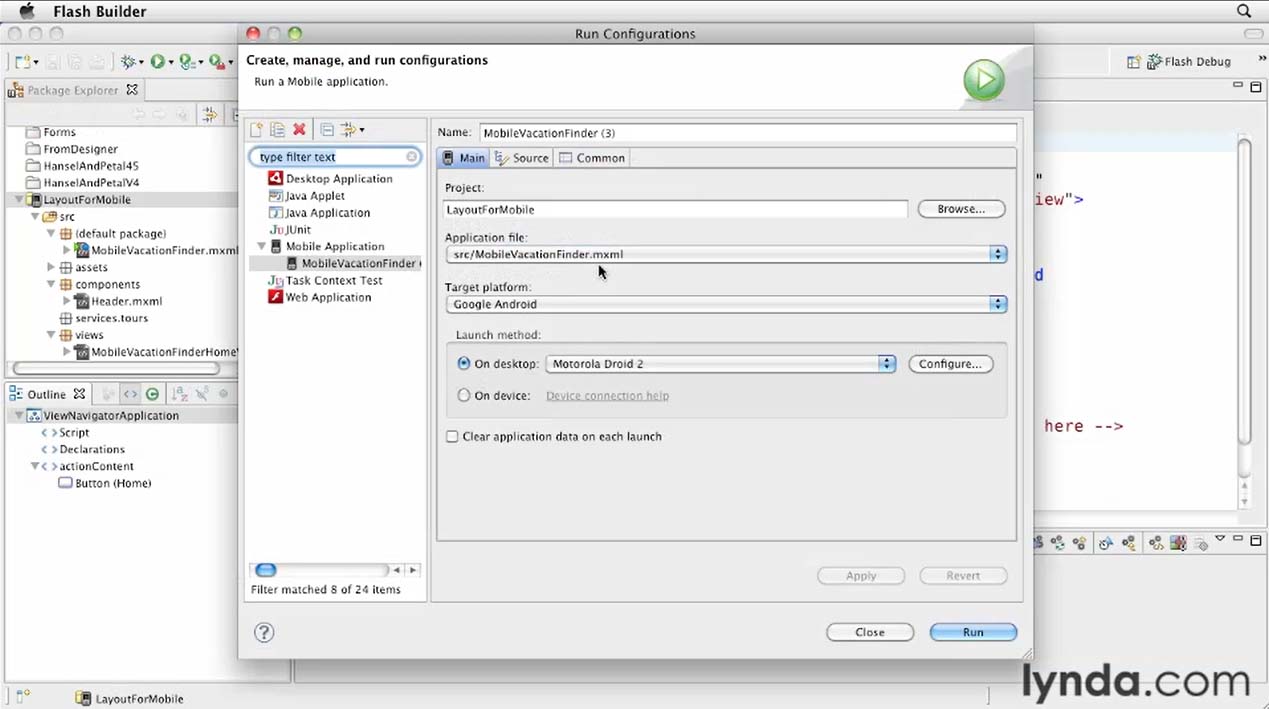This screenshot has width=1269, height=709.
Task: Click the Project field containing LayoutForMobile
Action: [676, 210]
